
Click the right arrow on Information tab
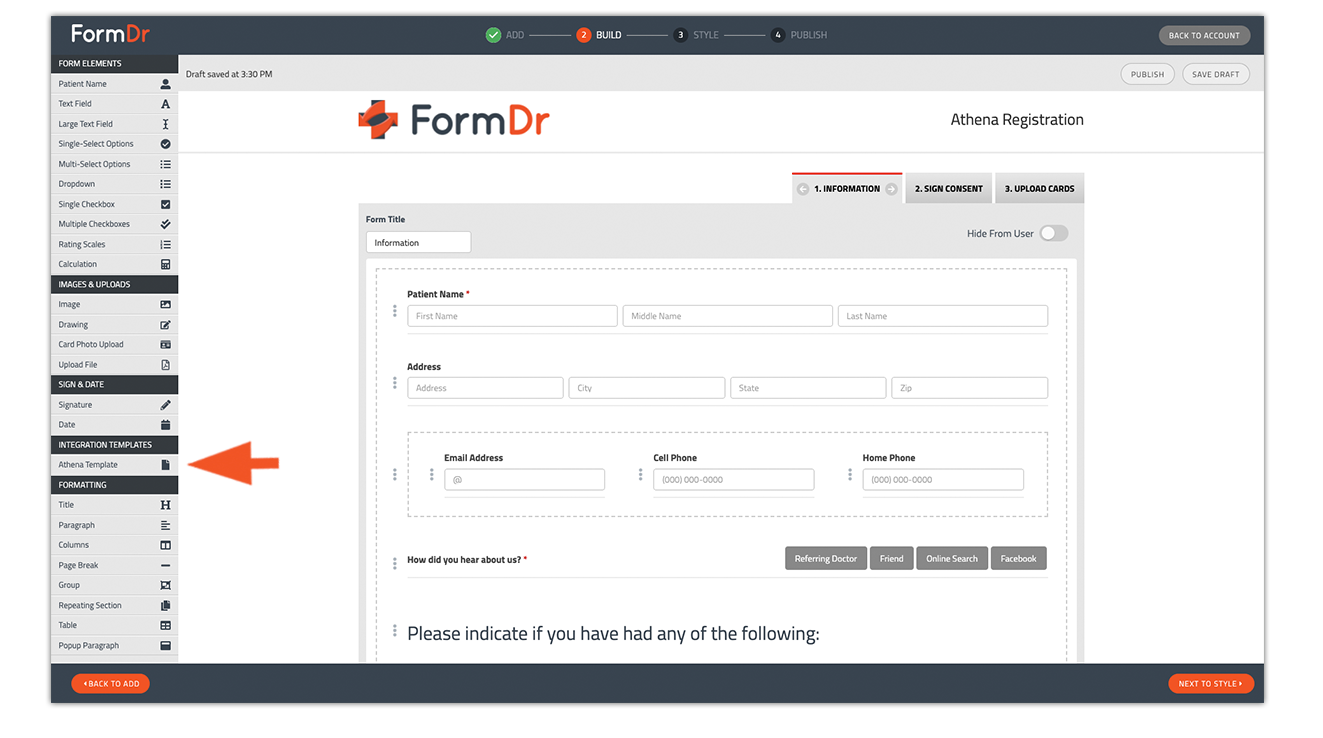click(x=891, y=189)
